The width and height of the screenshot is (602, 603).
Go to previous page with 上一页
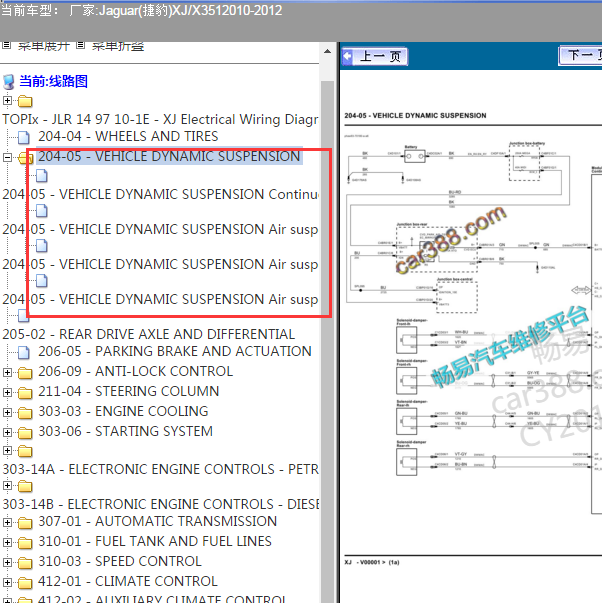[x=374, y=57]
